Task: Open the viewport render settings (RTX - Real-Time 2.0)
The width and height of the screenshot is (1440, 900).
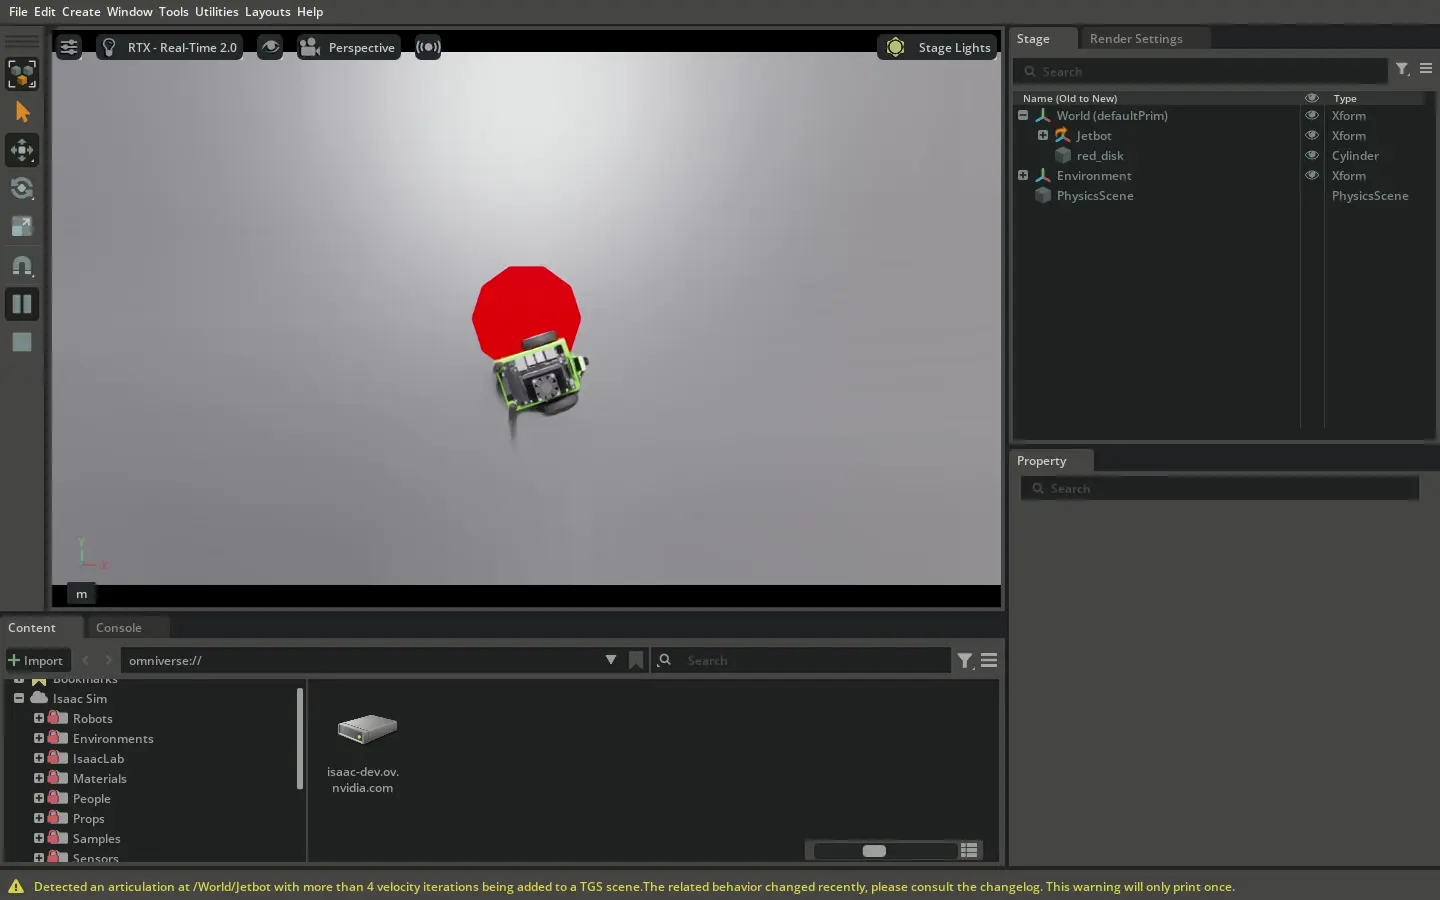Action: (x=169, y=47)
